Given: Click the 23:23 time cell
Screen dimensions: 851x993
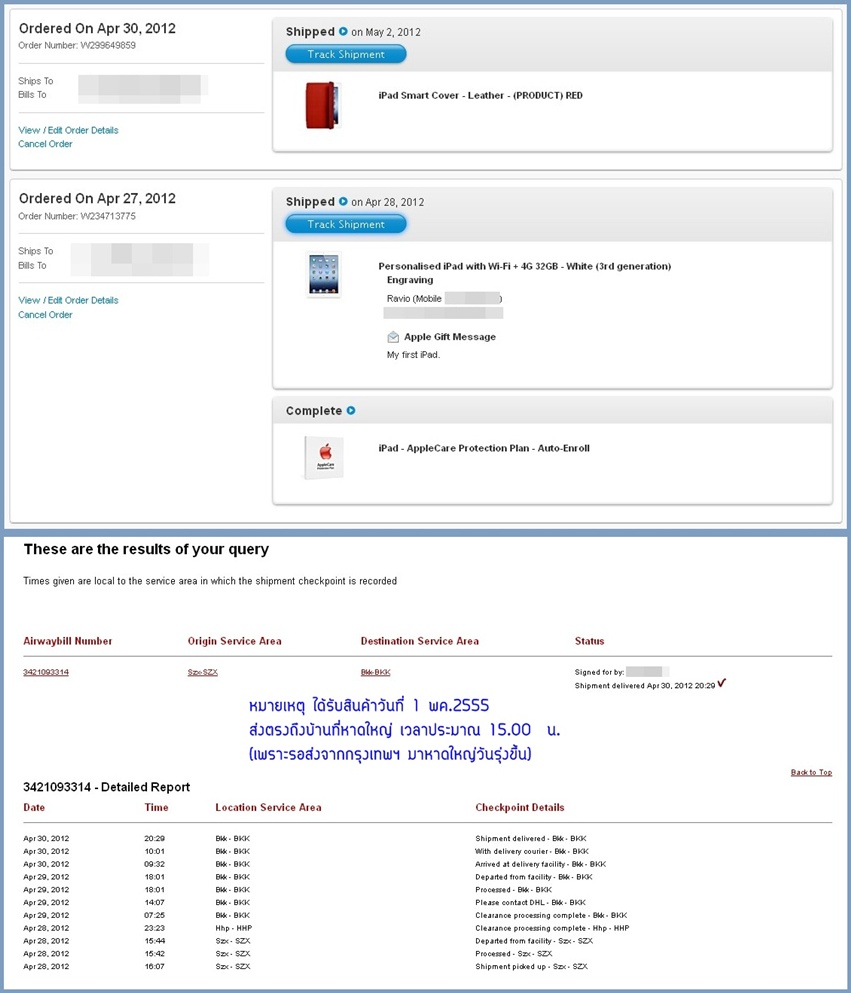Looking at the screenshot, I should click(154, 928).
